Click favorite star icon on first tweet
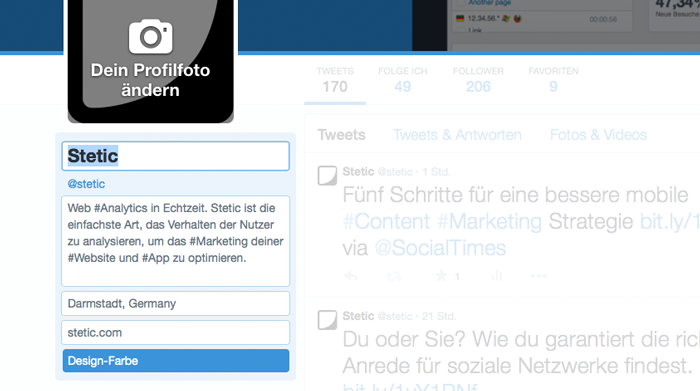The image size is (700, 391). [441, 276]
